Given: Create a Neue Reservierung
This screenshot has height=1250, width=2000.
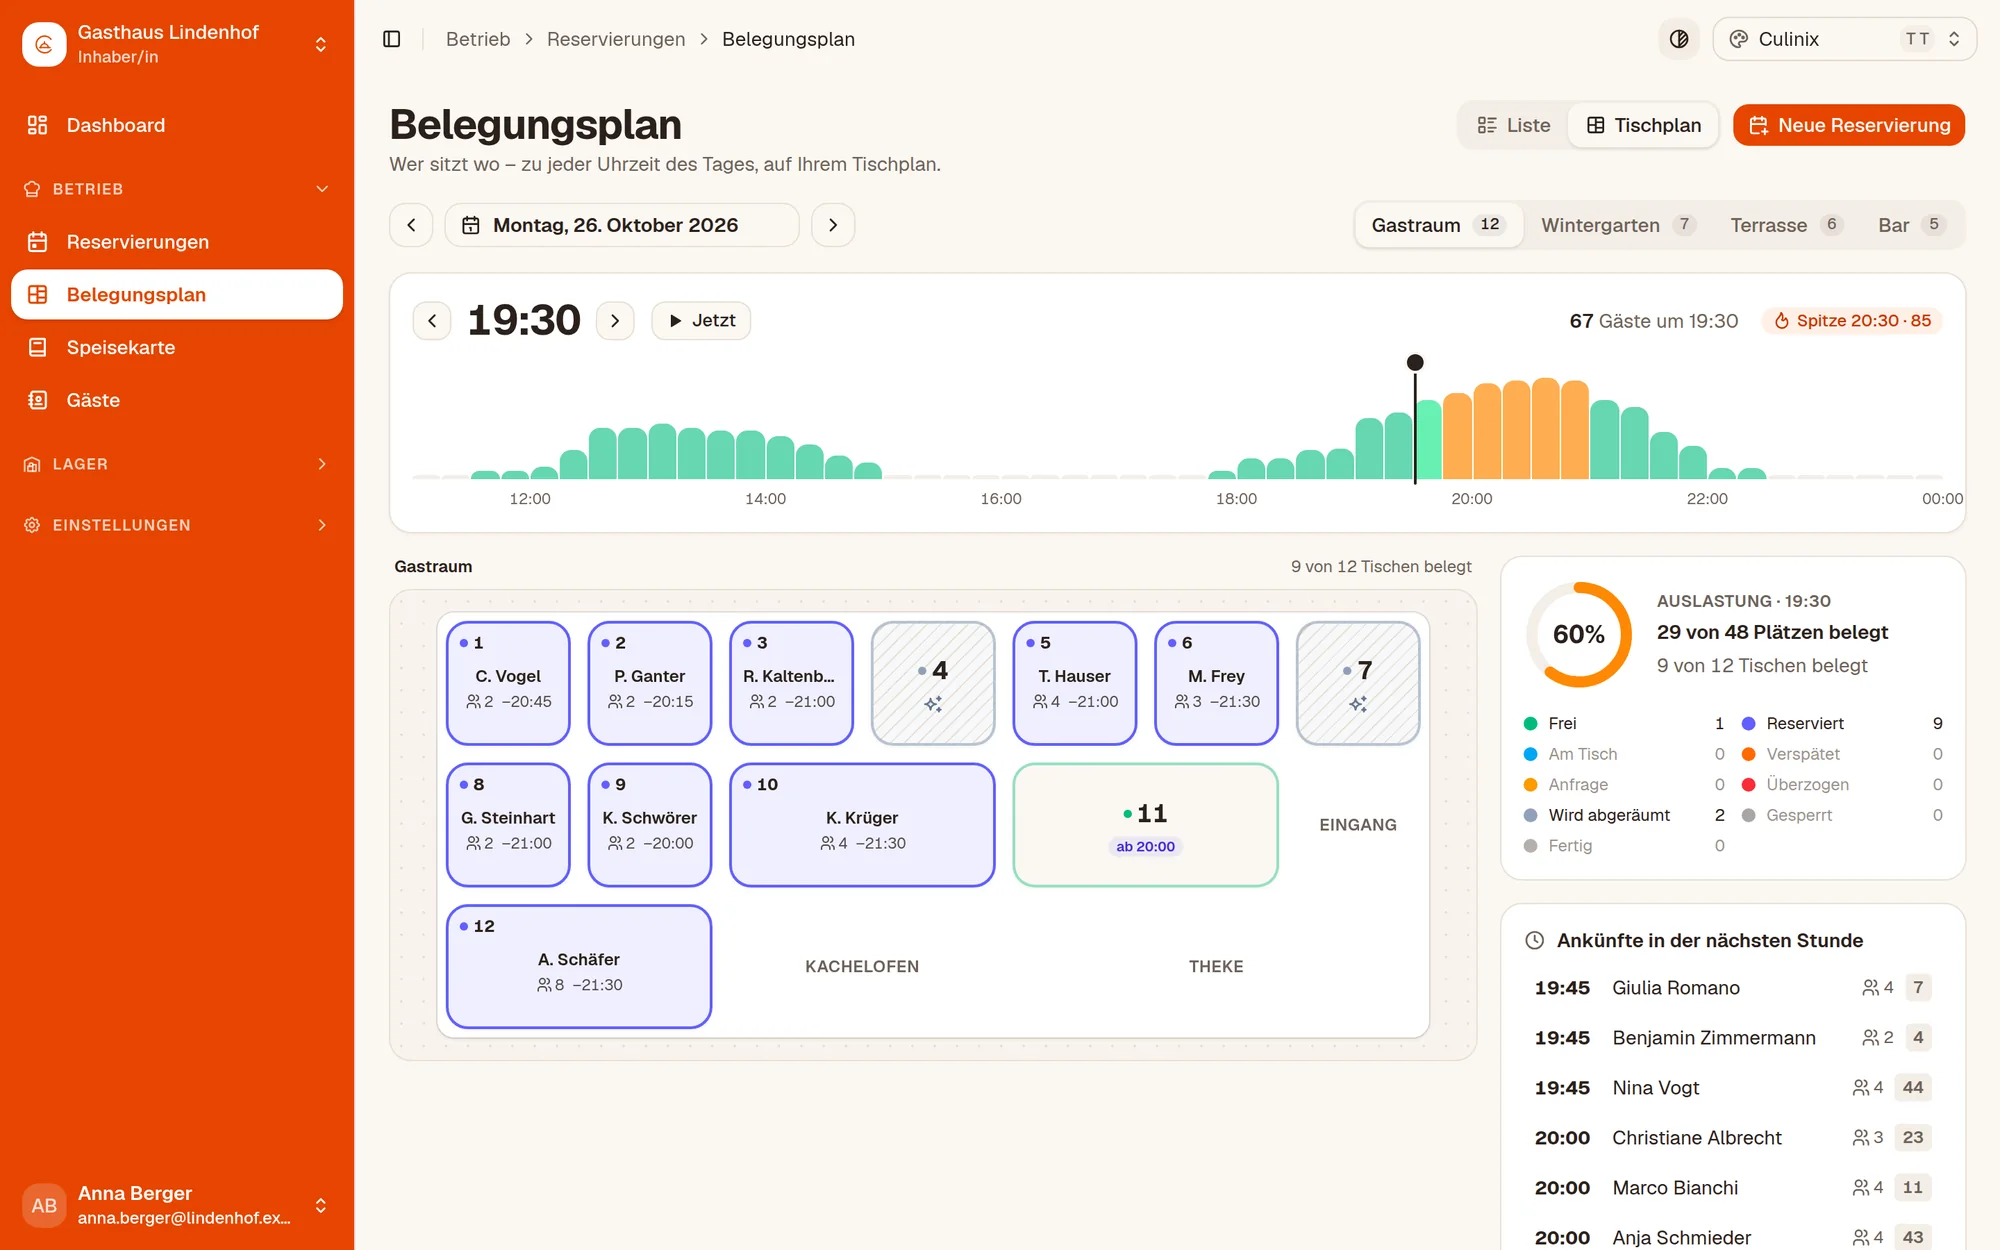Looking at the screenshot, I should [1849, 125].
